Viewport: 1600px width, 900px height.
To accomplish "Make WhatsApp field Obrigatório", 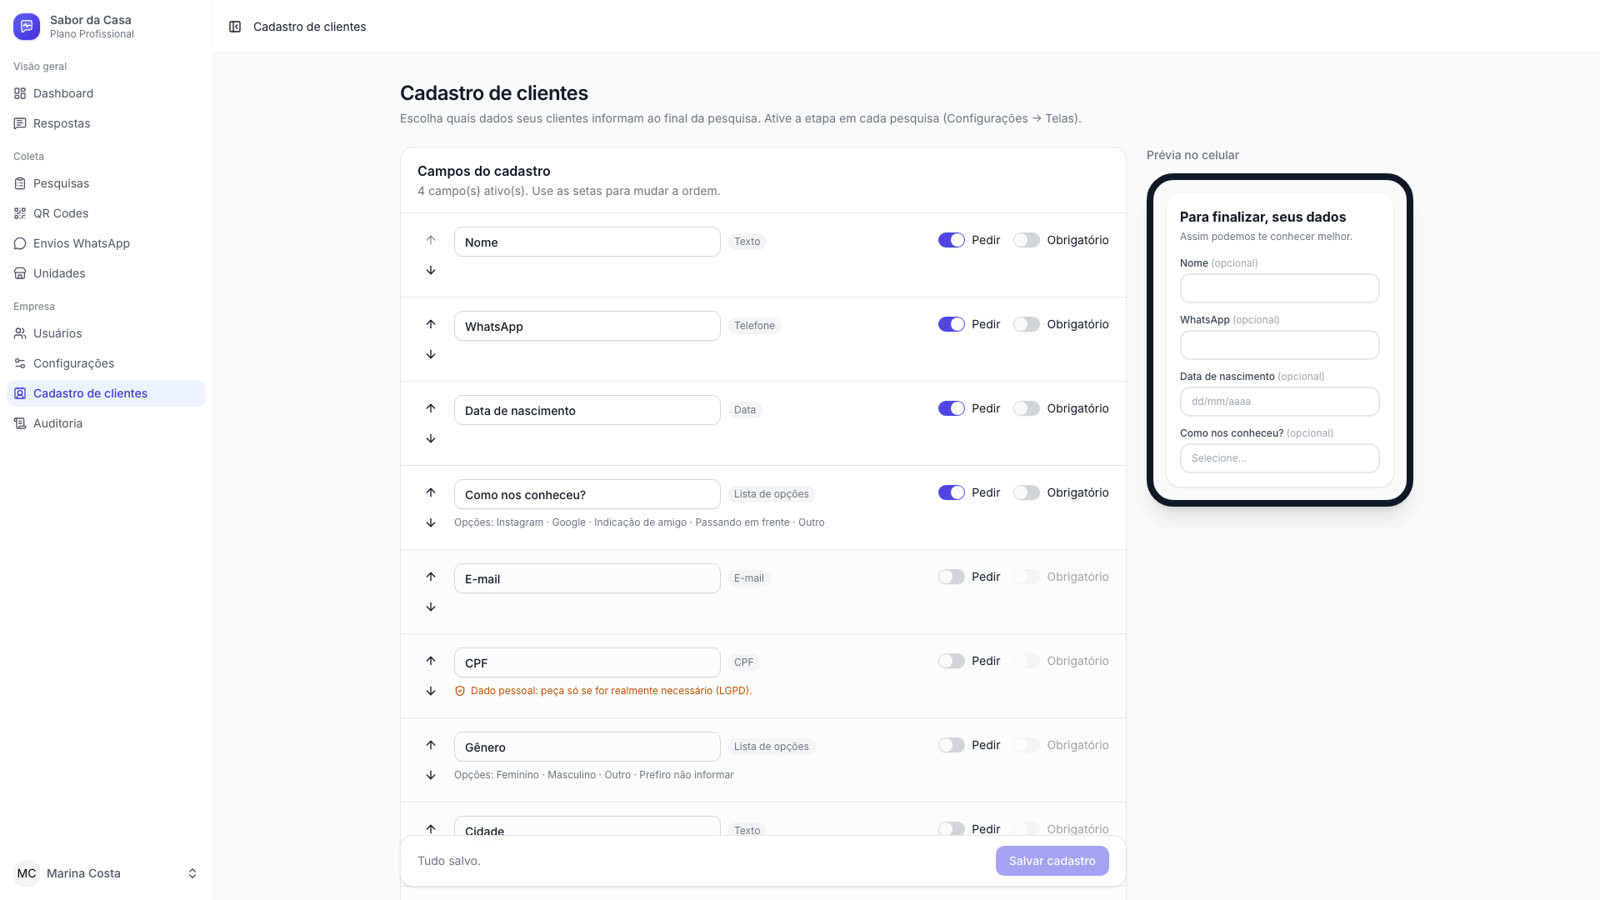I will pos(1026,324).
